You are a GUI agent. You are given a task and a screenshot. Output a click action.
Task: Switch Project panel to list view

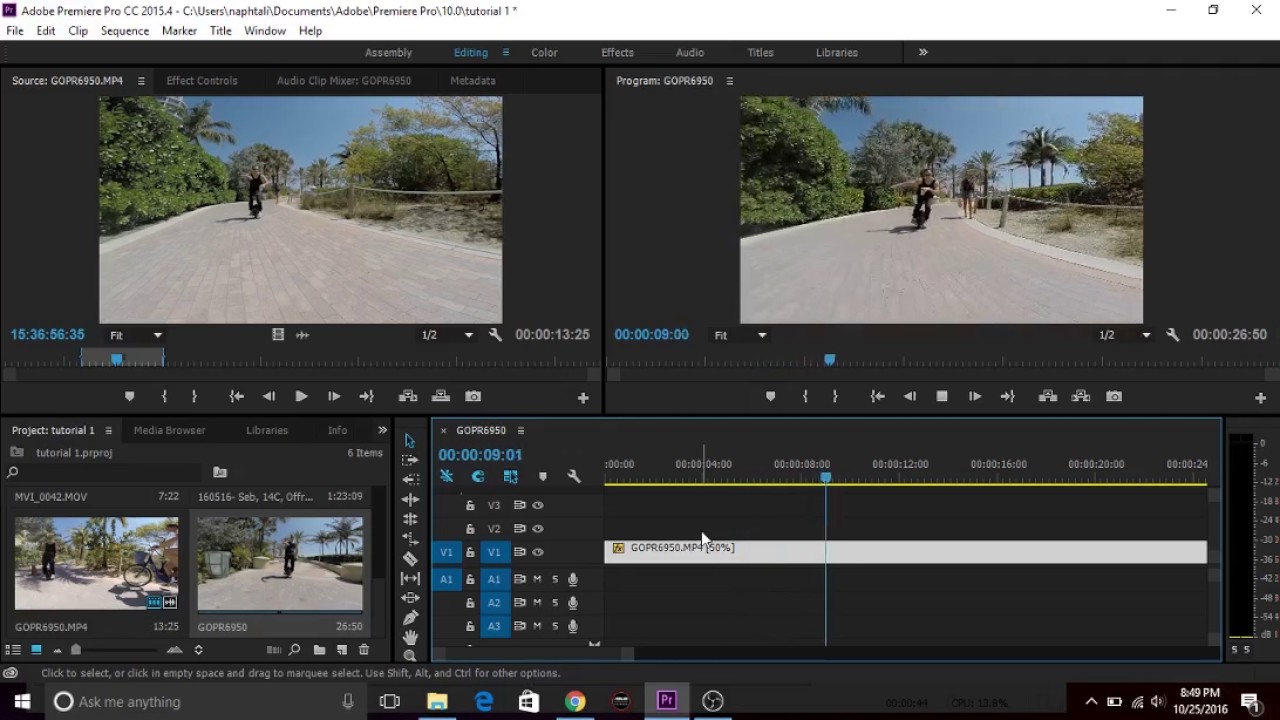click(x=13, y=650)
